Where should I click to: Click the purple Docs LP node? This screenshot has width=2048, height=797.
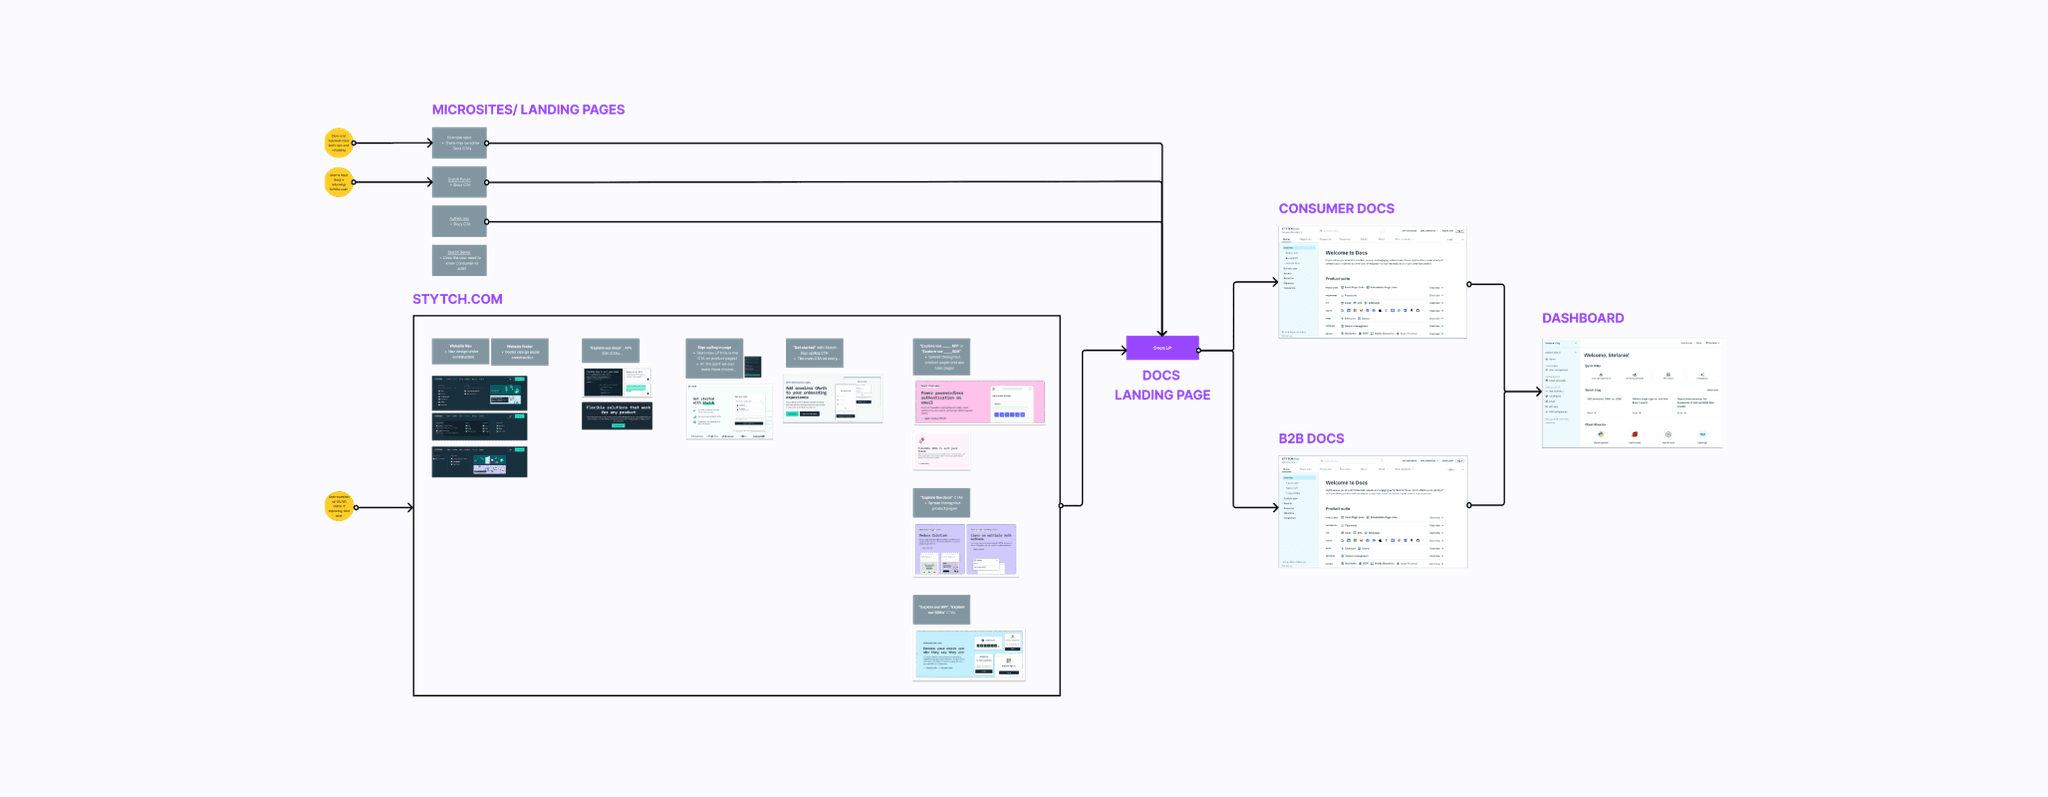click(1162, 348)
